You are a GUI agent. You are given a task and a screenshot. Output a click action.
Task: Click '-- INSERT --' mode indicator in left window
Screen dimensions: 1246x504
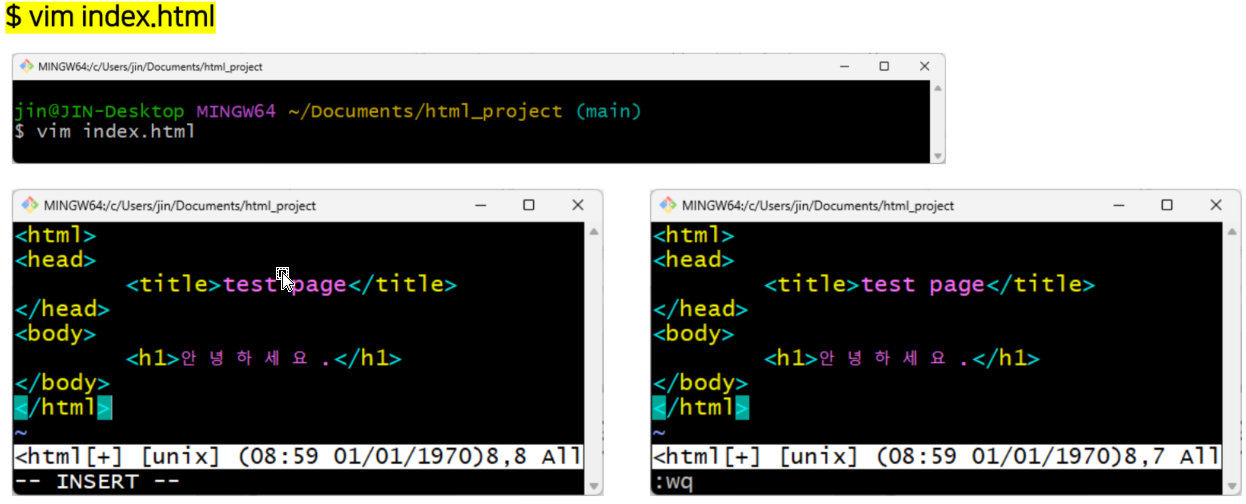(x=97, y=482)
